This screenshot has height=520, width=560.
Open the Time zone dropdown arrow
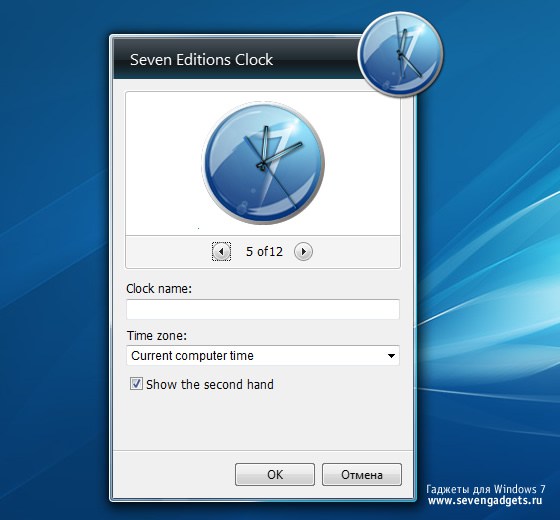pyautogui.click(x=391, y=356)
